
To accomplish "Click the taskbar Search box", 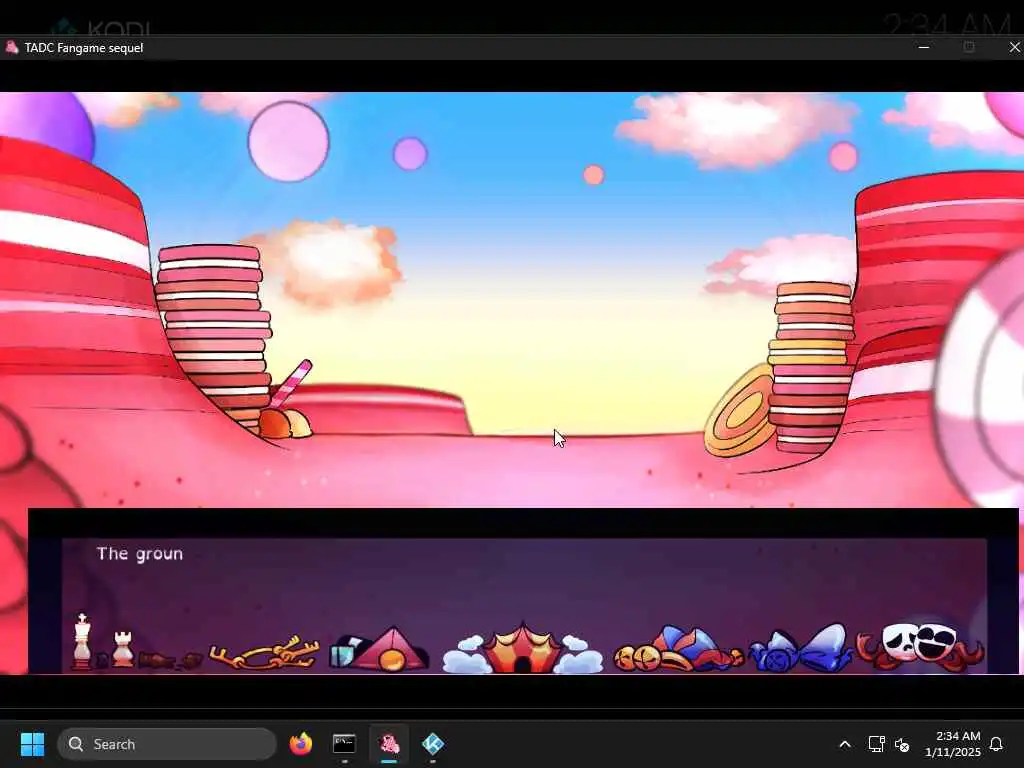I will (167, 744).
